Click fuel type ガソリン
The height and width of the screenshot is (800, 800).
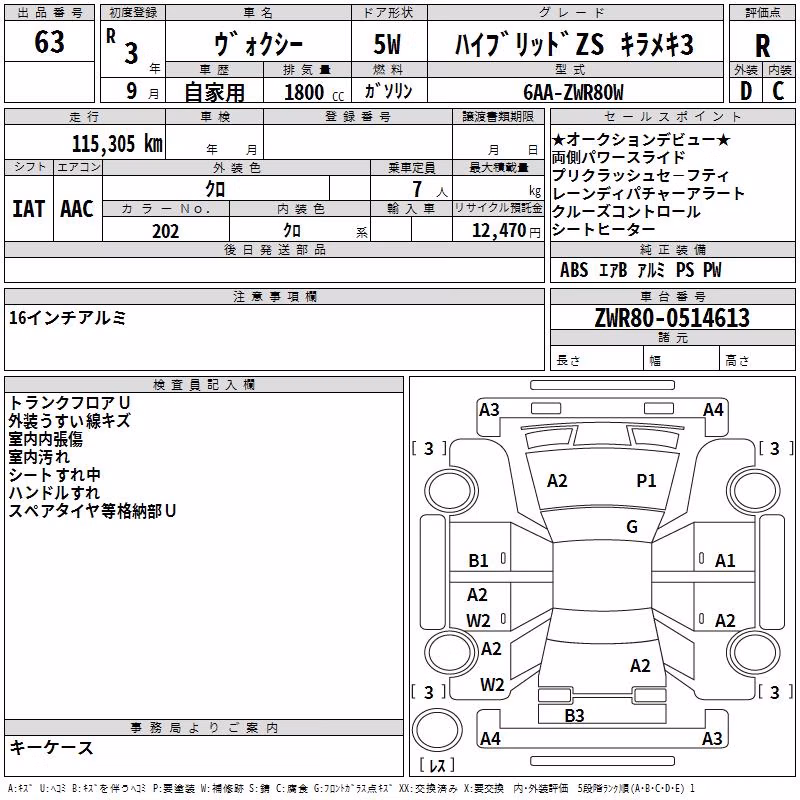(388, 91)
